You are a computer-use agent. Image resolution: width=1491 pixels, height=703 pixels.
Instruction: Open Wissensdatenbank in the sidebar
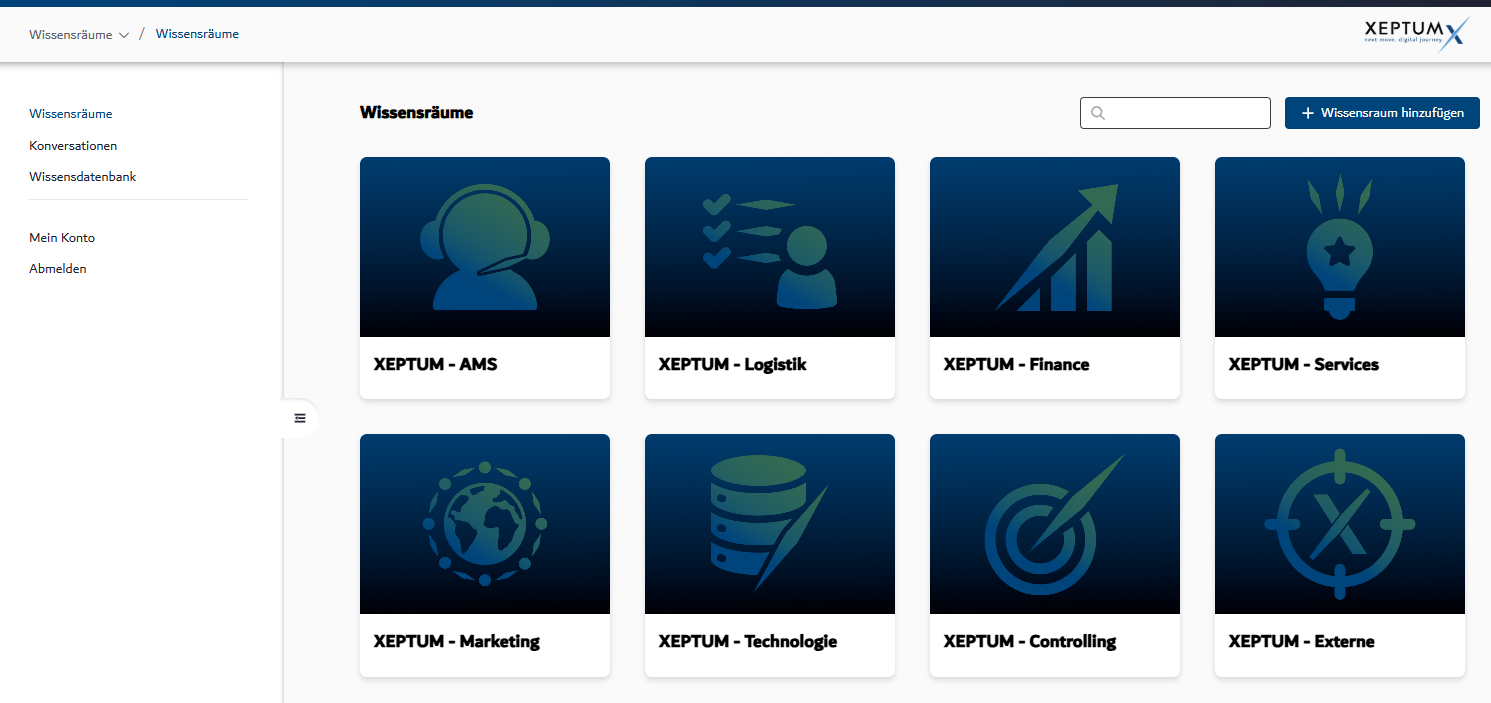point(83,176)
